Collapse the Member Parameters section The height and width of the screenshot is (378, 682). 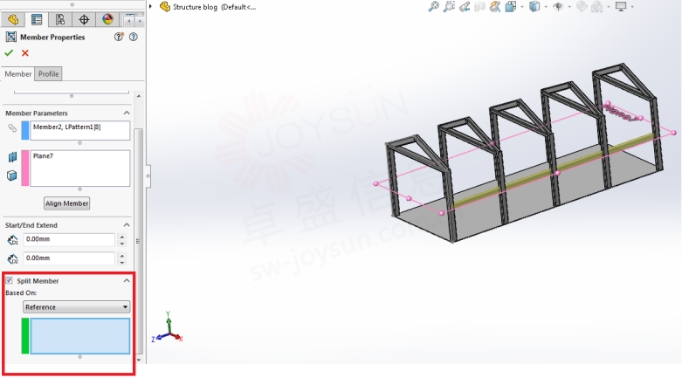coord(127,113)
